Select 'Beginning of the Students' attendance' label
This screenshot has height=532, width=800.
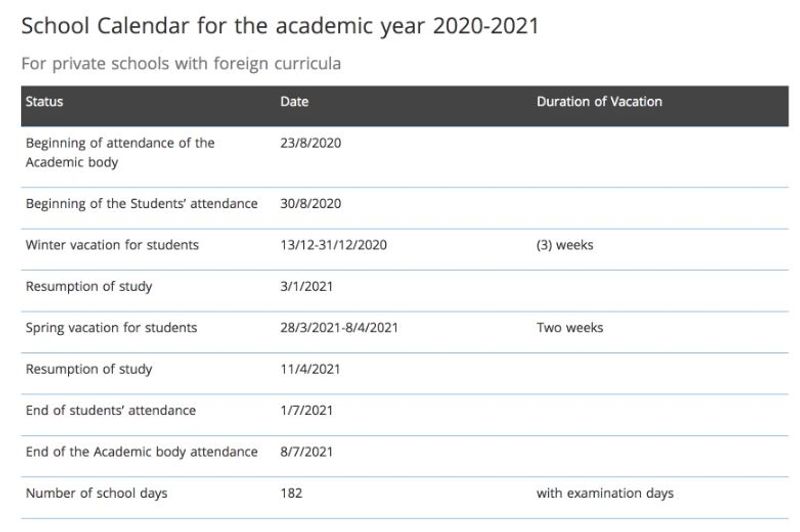coord(141,204)
